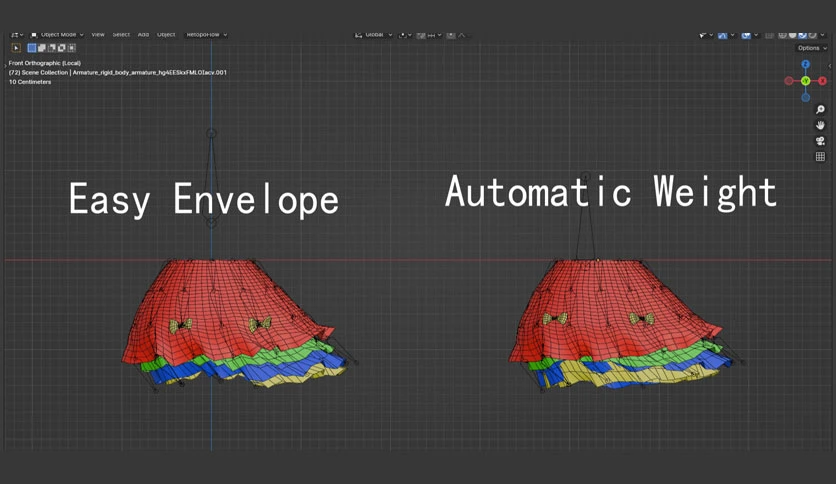The image size is (836, 484).
Task: Click the Pan view hand icon
Action: click(821, 125)
